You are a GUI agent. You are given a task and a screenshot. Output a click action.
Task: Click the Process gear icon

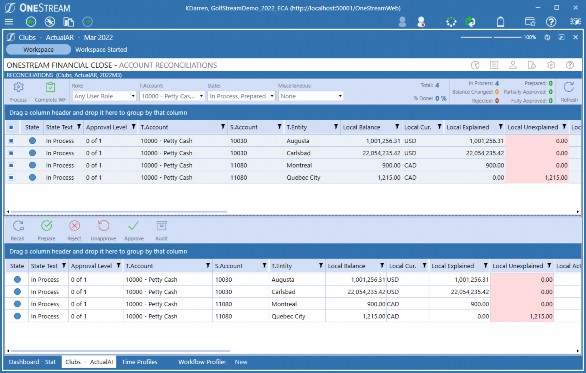(x=18, y=87)
